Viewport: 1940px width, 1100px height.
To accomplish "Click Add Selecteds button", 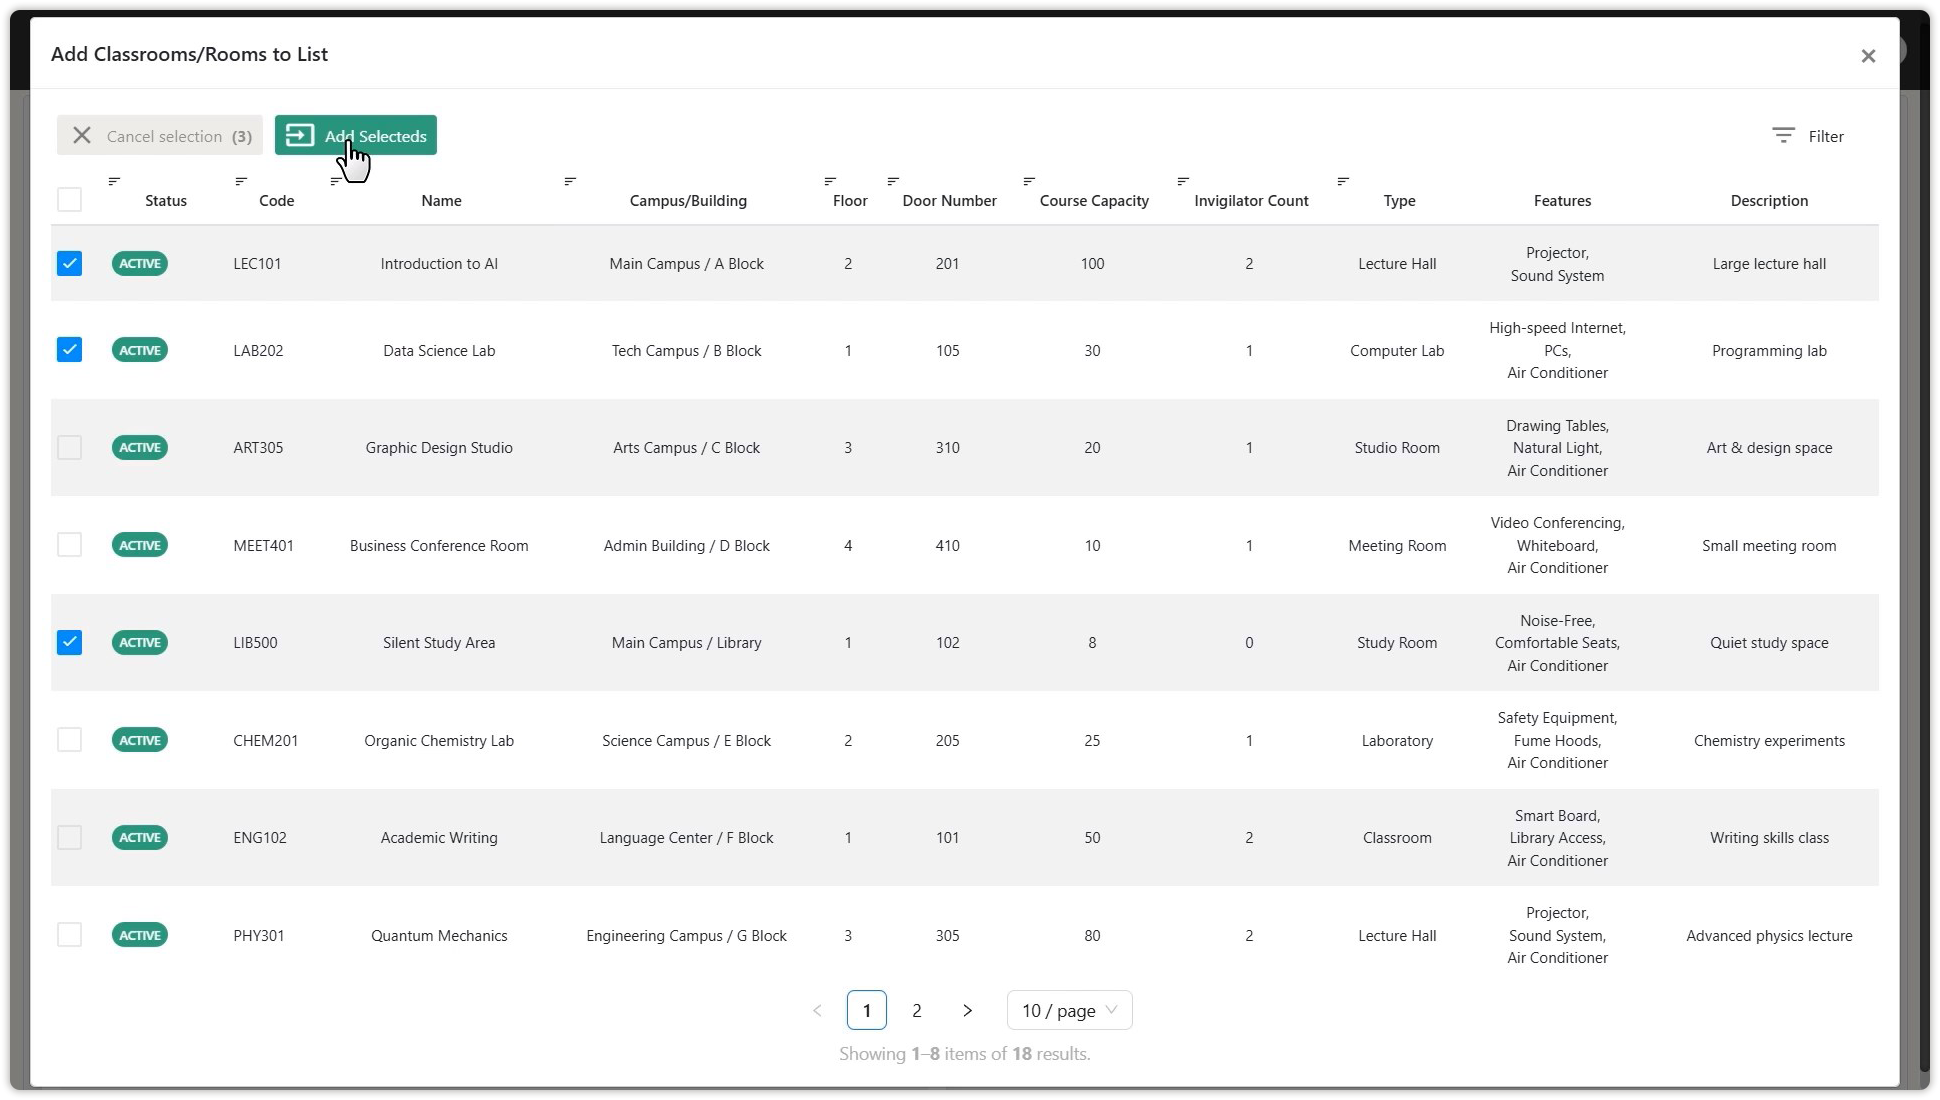I will (x=356, y=135).
